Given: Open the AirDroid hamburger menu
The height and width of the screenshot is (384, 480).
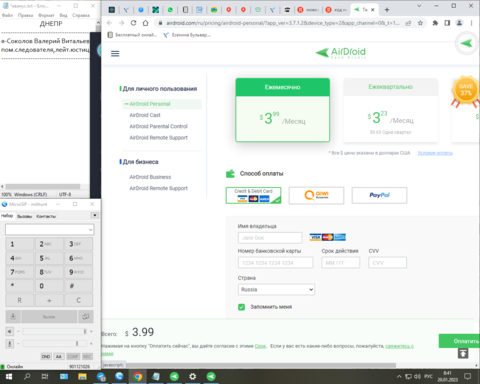Looking at the screenshot, I should [115, 54].
